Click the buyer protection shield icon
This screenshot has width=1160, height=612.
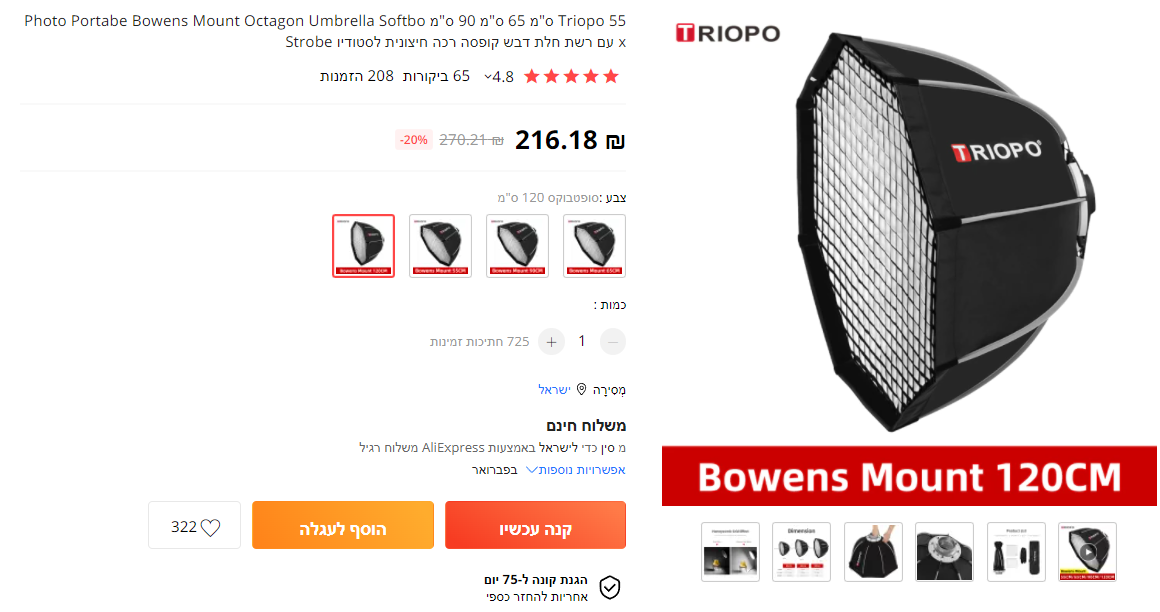(x=610, y=588)
